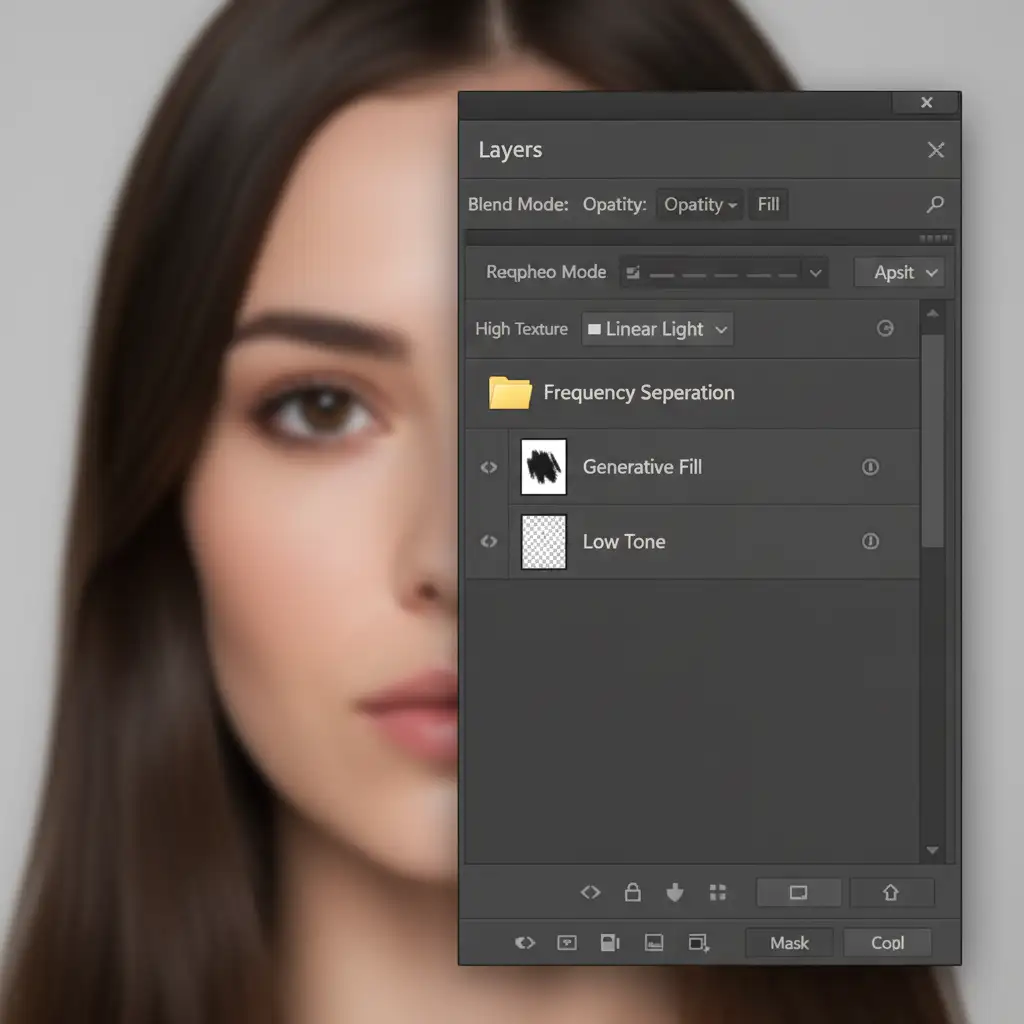Open the Reqpheo Mode dashed-line dropdown
The height and width of the screenshot is (1024, 1024).
(x=723, y=272)
